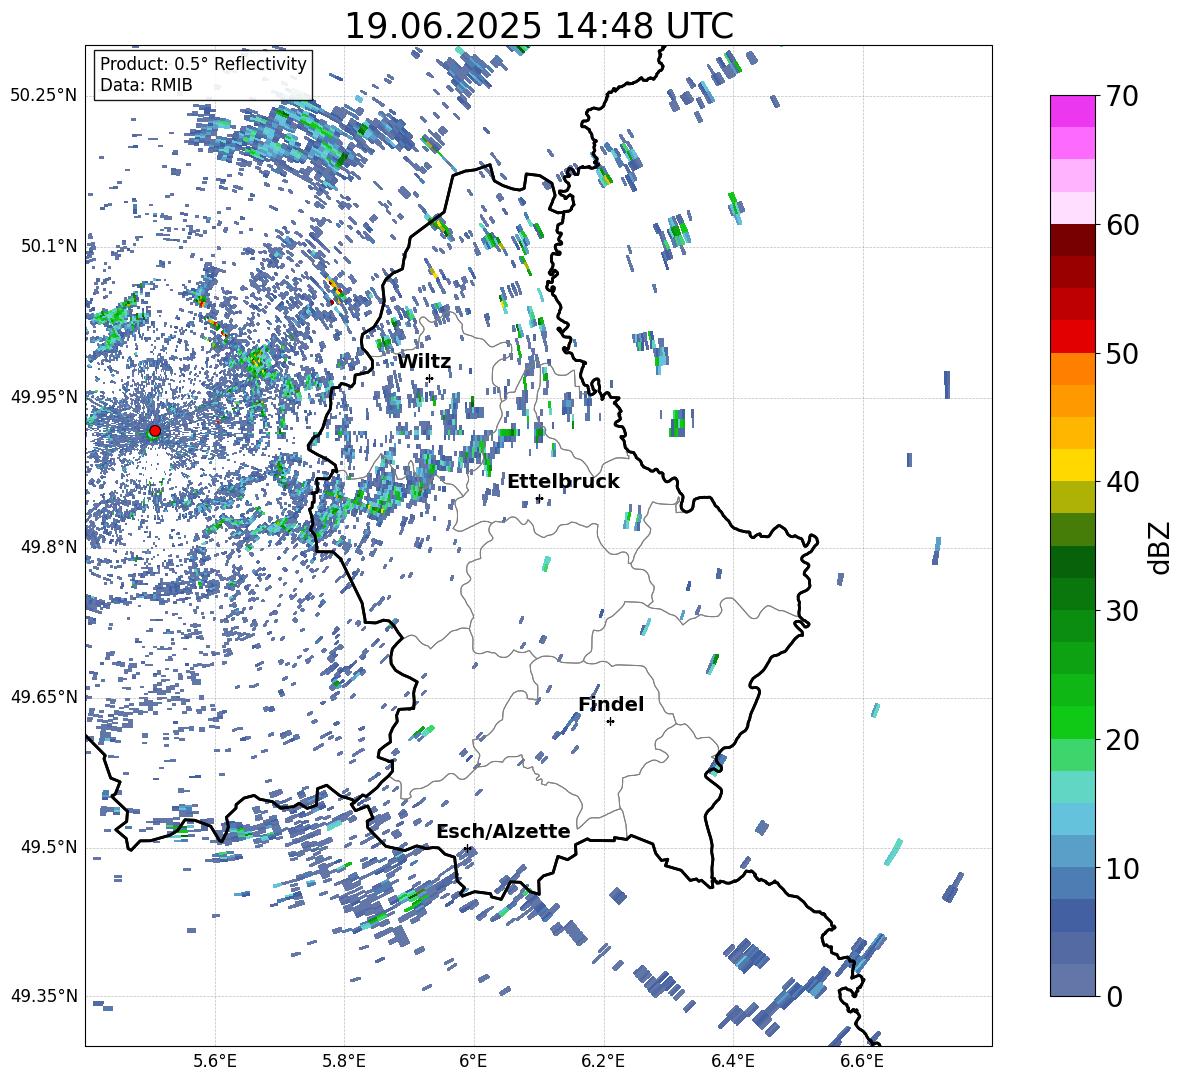Click the 5.8°E longitude label
This screenshot has height=1081, width=1184.
[x=344, y=1061]
